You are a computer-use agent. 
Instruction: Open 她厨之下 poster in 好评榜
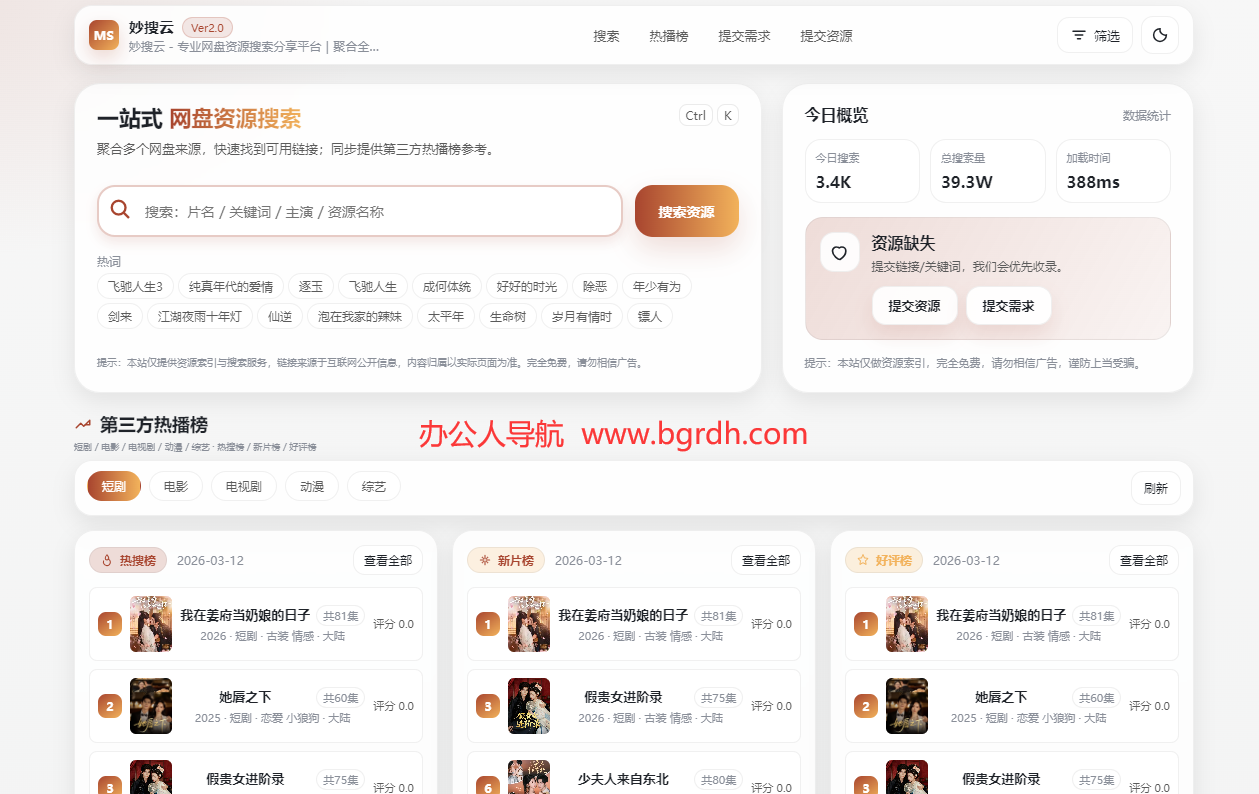[907, 706]
